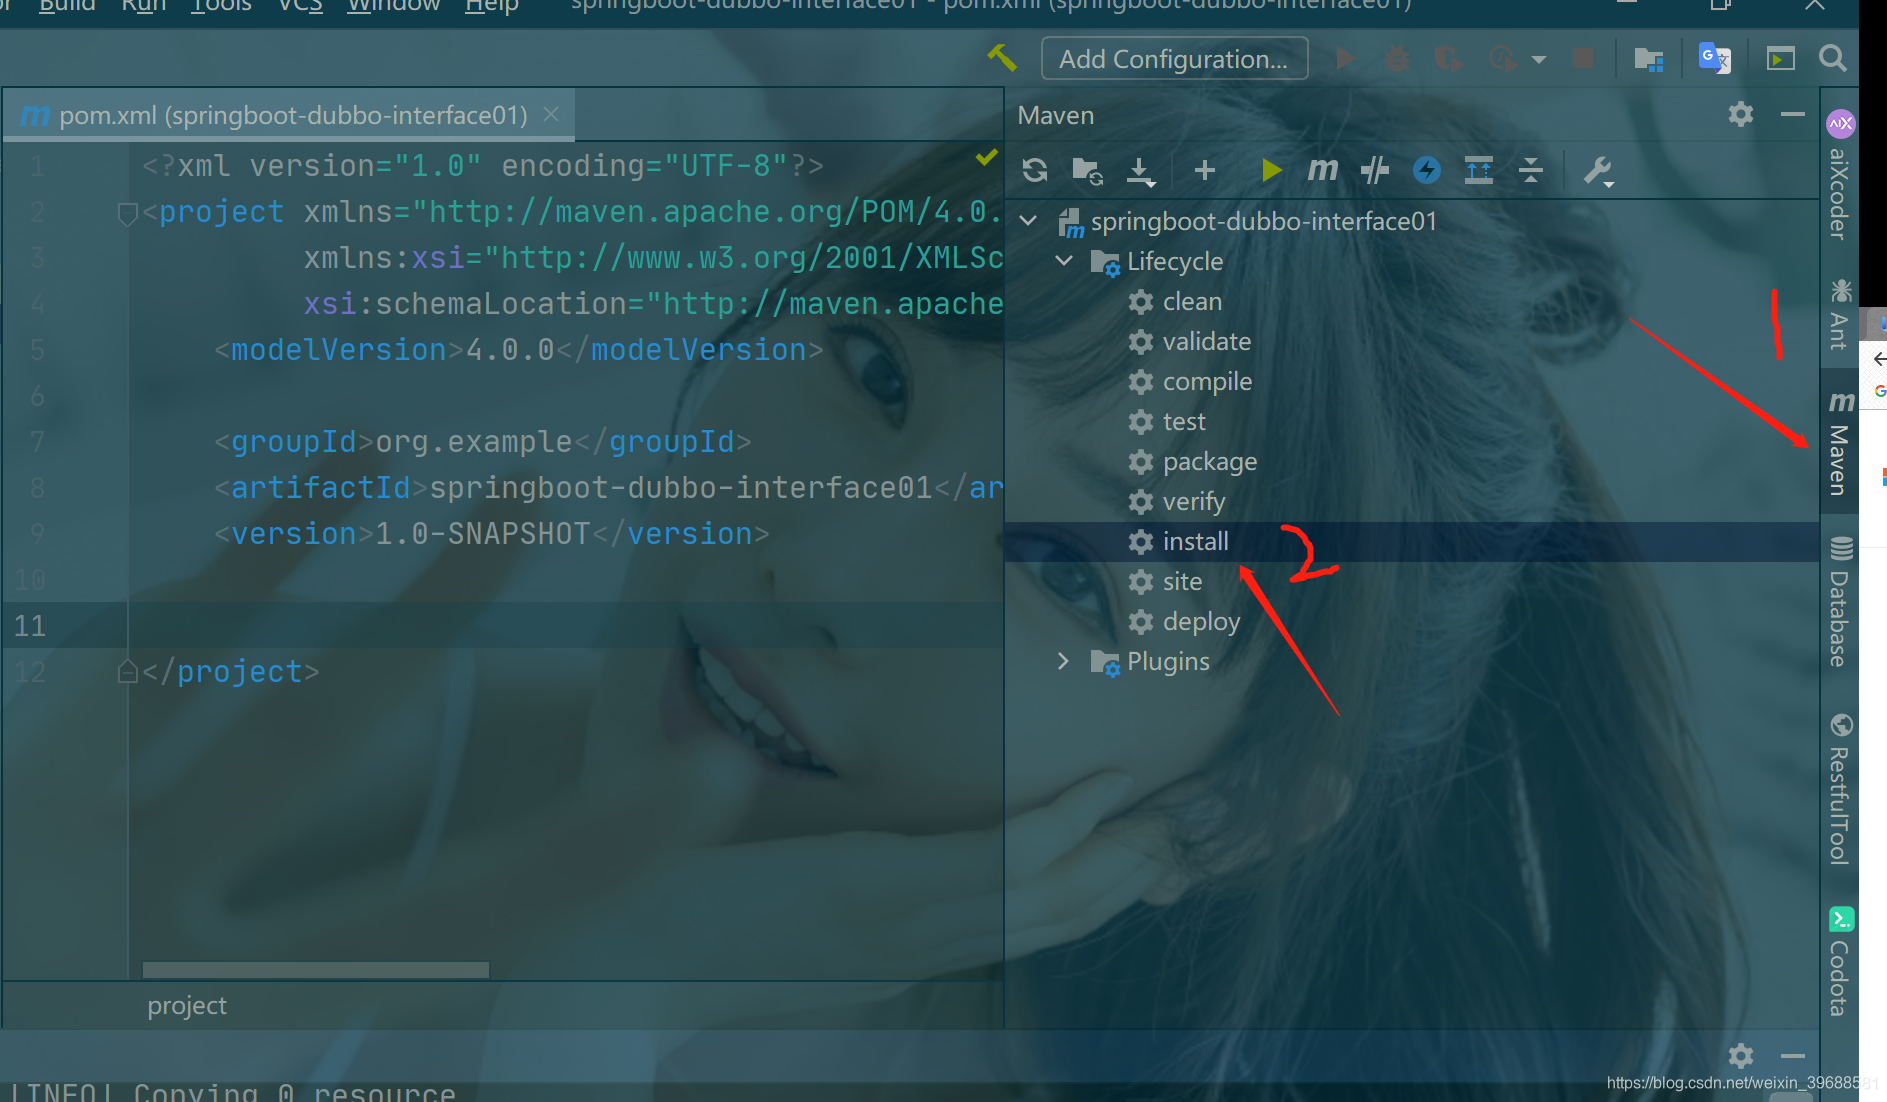This screenshot has height=1102, width=1887.
Task: Select springboot-dubbo-interface01 in Maven tree
Action: click(x=1263, y=221)
